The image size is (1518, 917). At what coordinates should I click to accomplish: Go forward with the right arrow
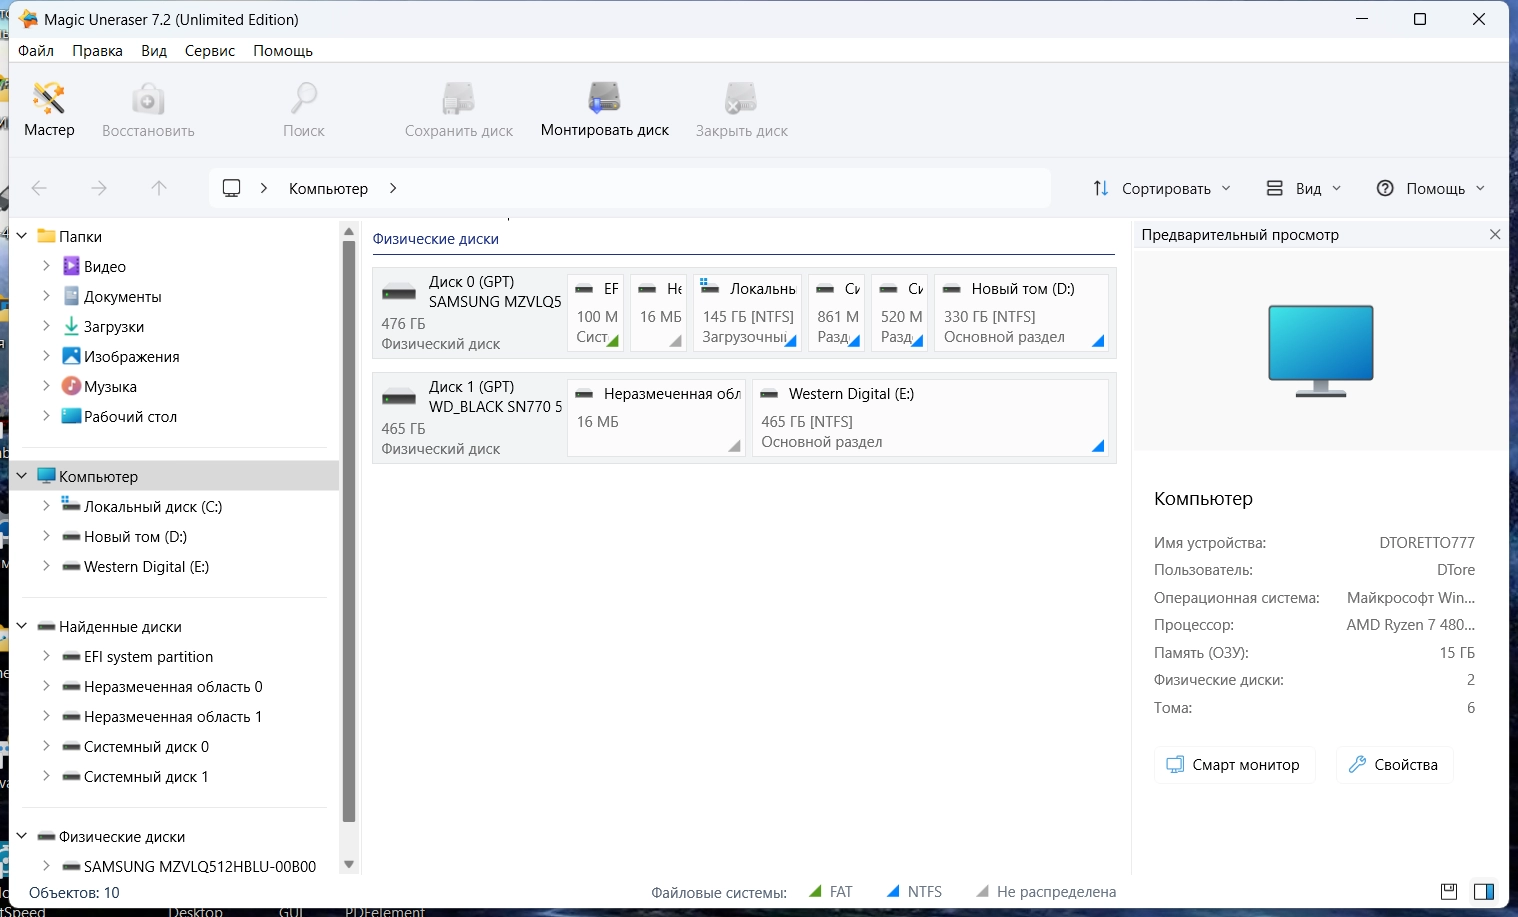pos(99,188)
